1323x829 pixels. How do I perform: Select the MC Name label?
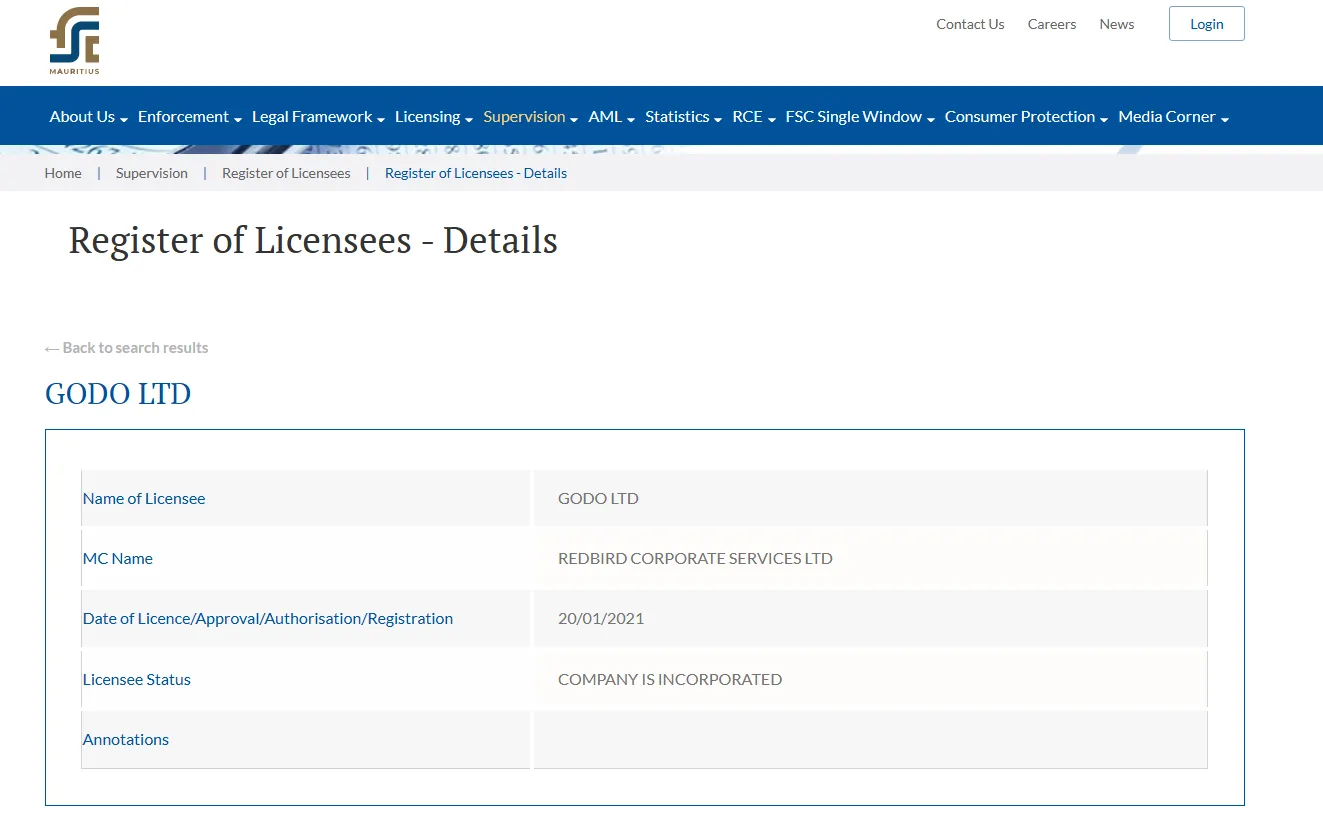point(118,558)
